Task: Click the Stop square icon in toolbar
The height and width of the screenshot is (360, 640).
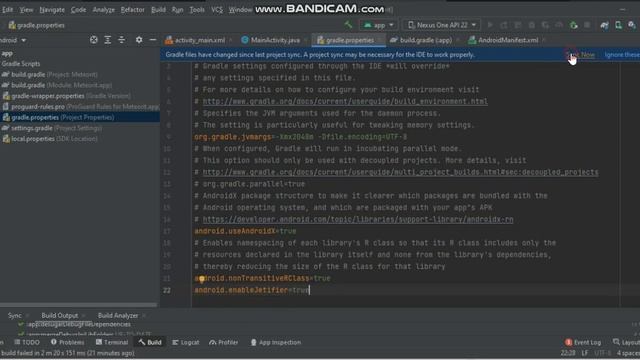Action: click(587, 25)
